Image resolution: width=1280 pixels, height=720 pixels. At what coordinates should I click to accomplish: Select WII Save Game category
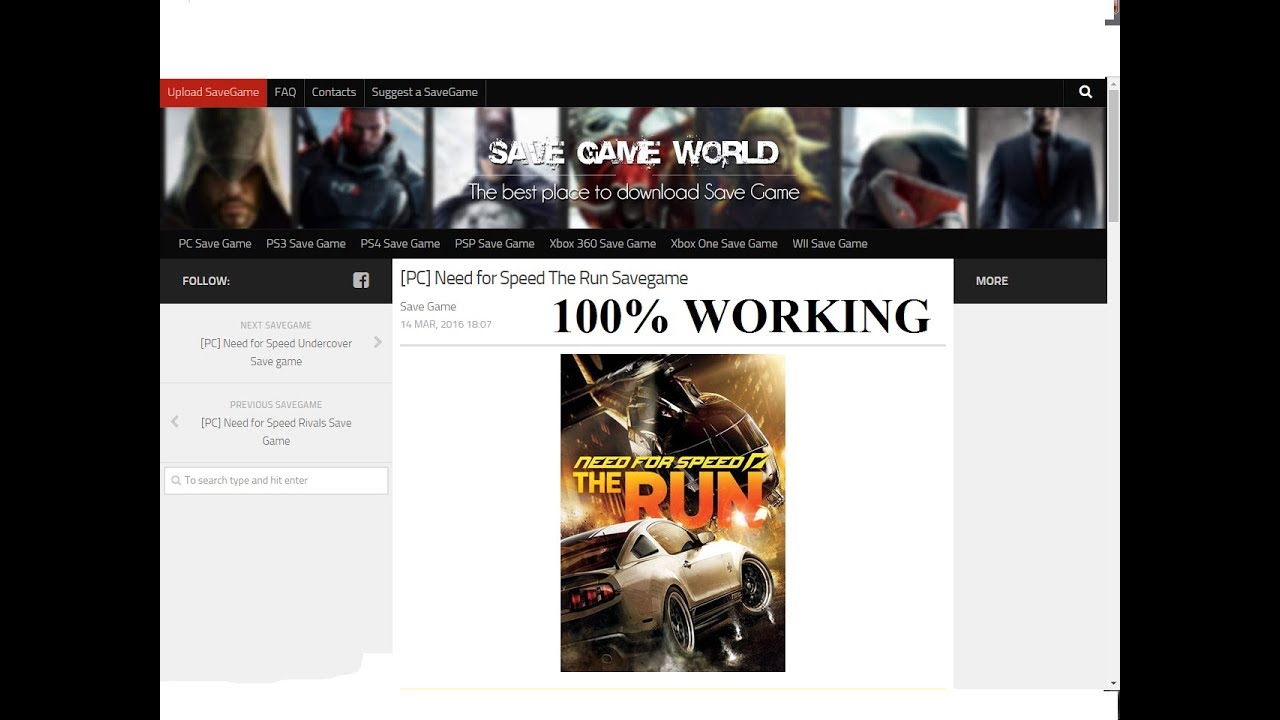[x=830, y=244]
